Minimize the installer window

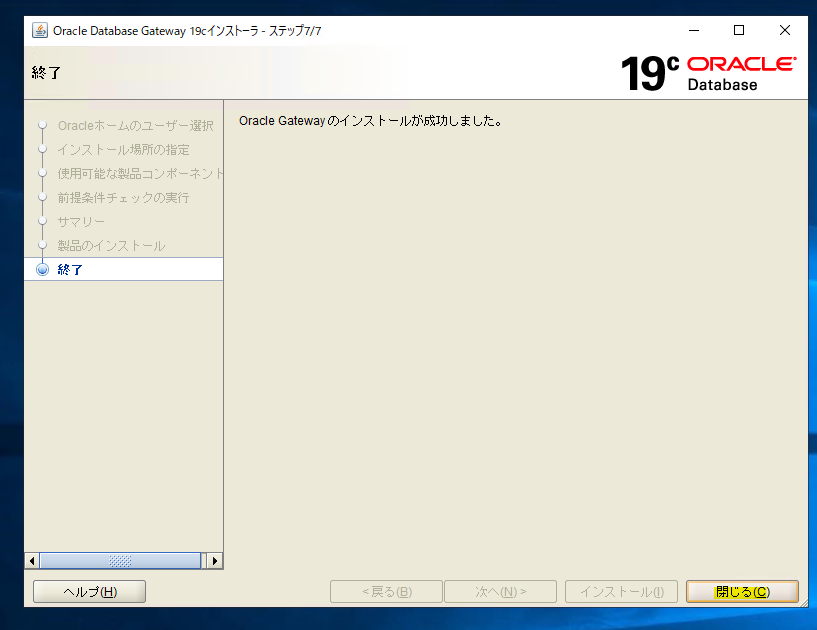coord(694,30)
